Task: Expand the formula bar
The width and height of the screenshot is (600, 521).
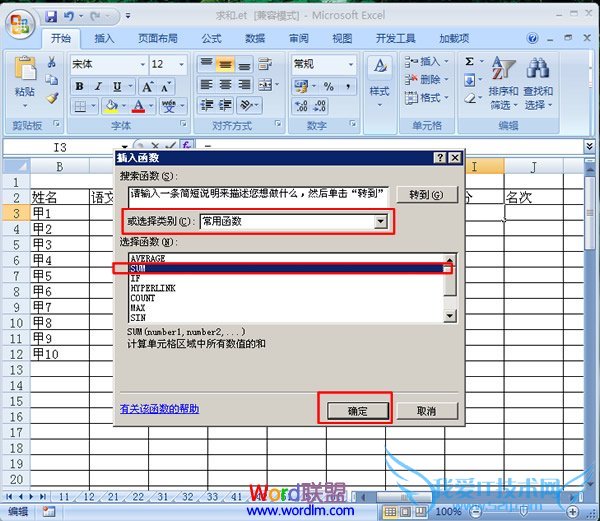Action: [x=590, y=146]
